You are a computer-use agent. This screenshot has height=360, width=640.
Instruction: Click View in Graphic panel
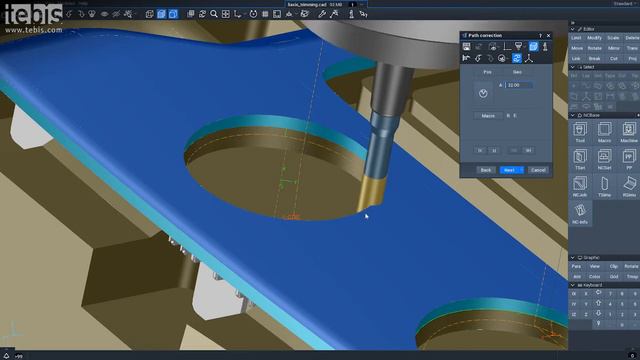tap(594, 266)
